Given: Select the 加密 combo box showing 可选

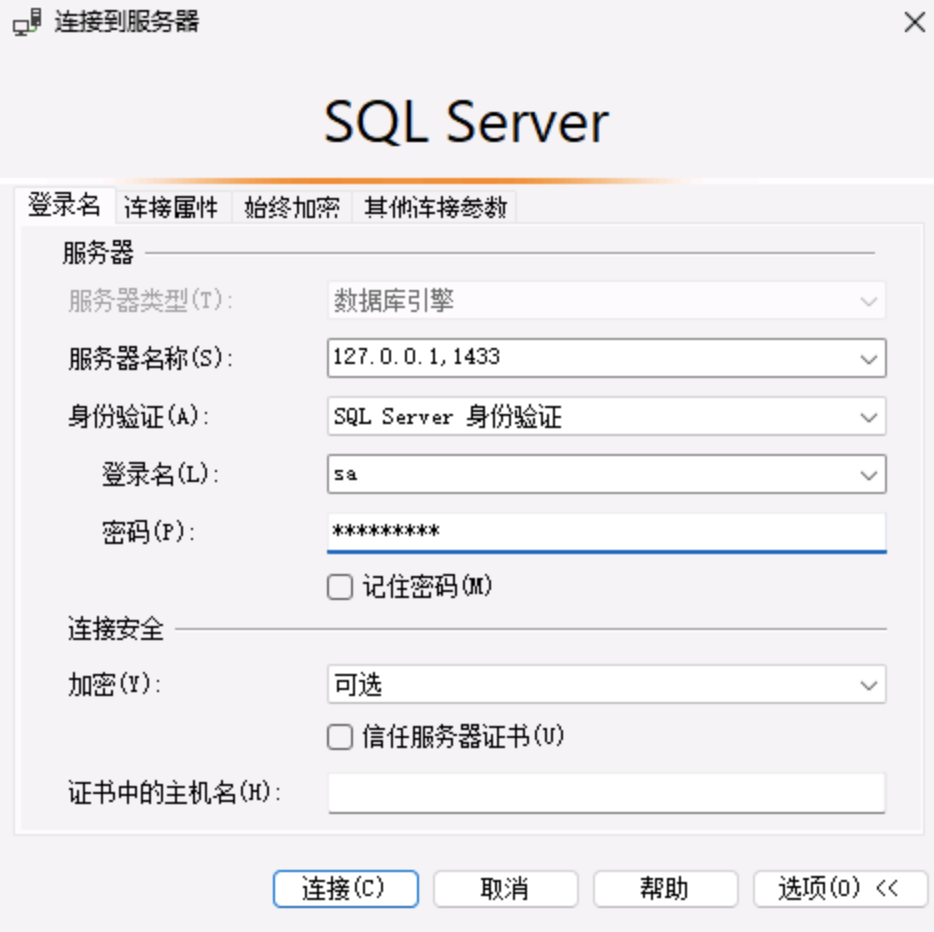Looking at the screenshot, I should [x=606, y=685].
